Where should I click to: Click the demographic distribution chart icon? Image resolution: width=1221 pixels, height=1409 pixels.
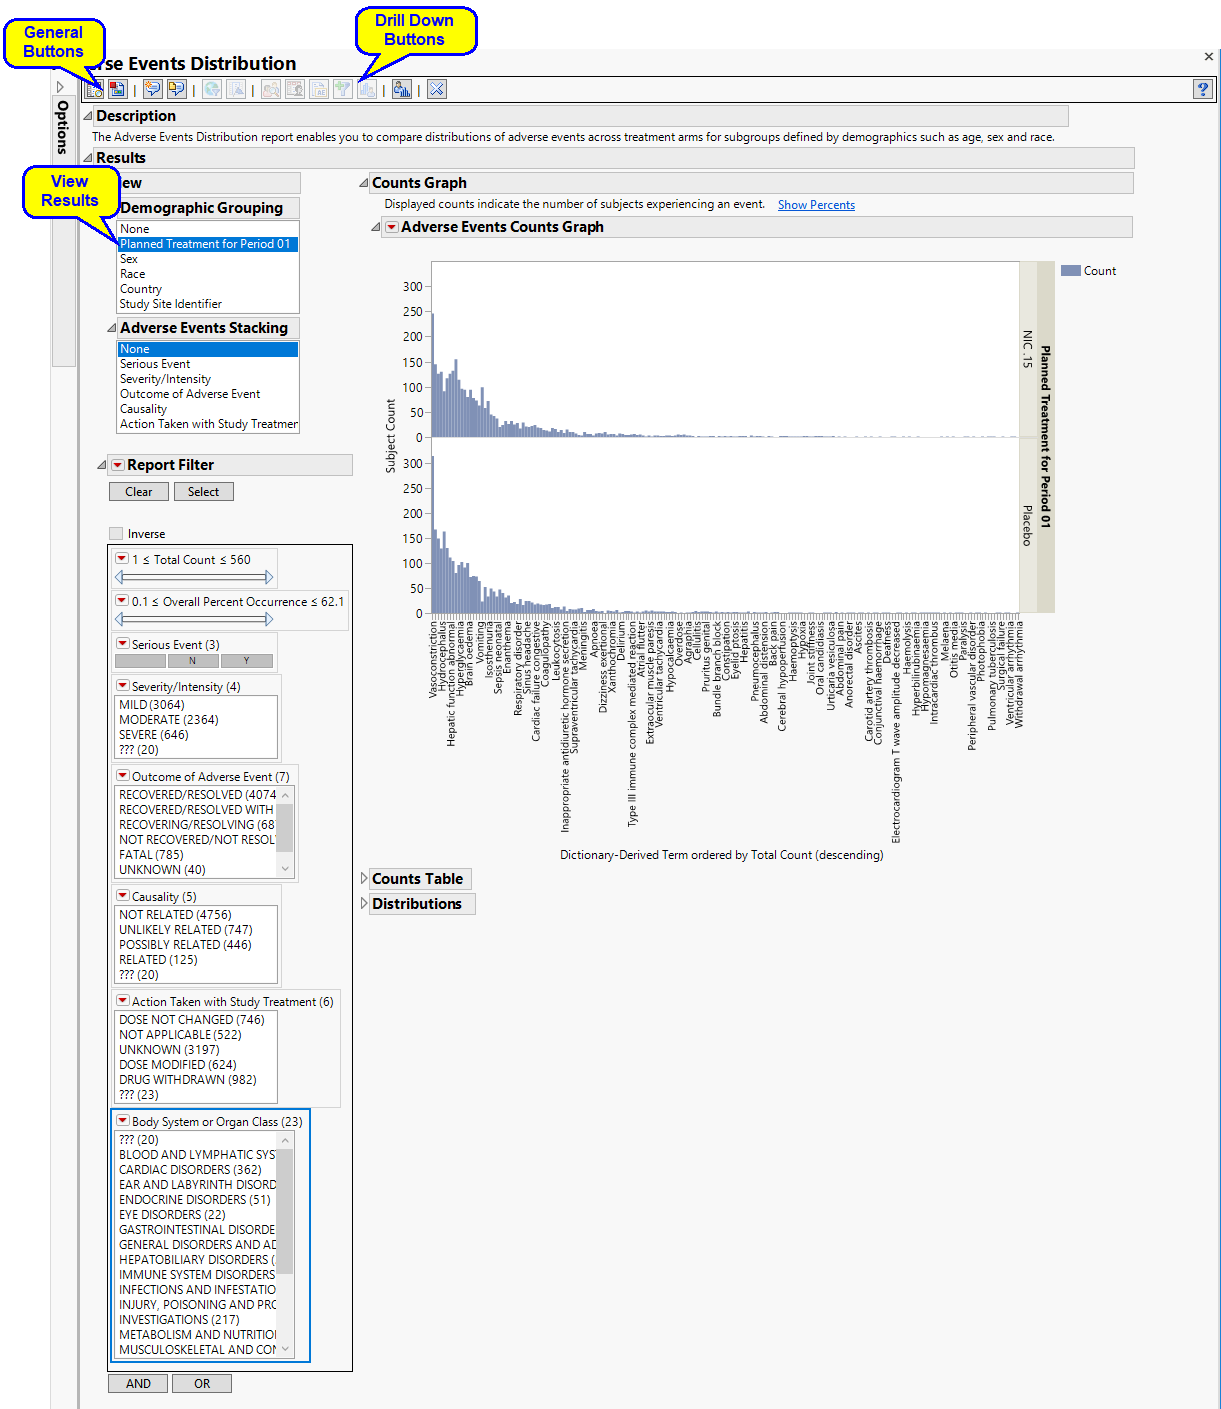(402, 89)
